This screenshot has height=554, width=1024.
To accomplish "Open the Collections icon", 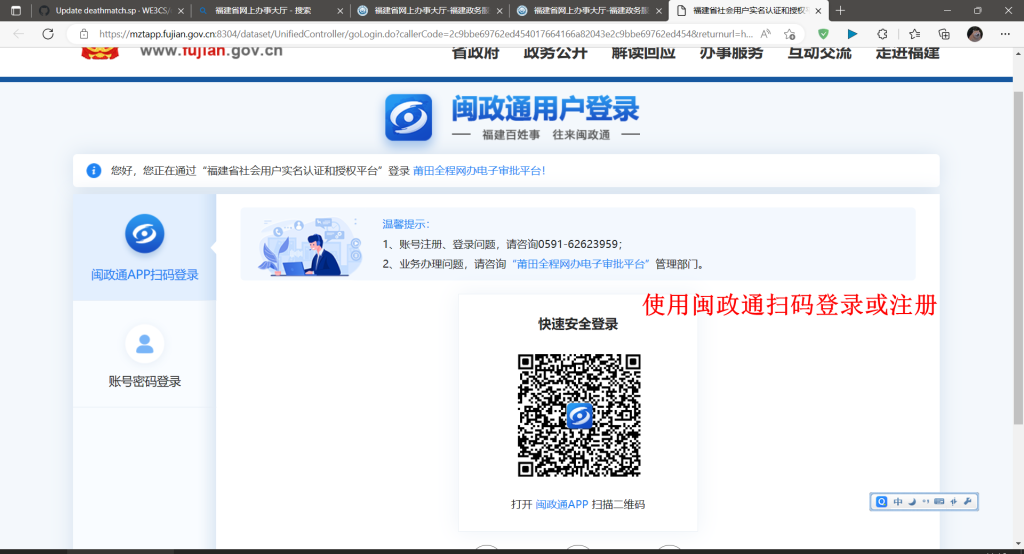I will (x=944, y=34).
